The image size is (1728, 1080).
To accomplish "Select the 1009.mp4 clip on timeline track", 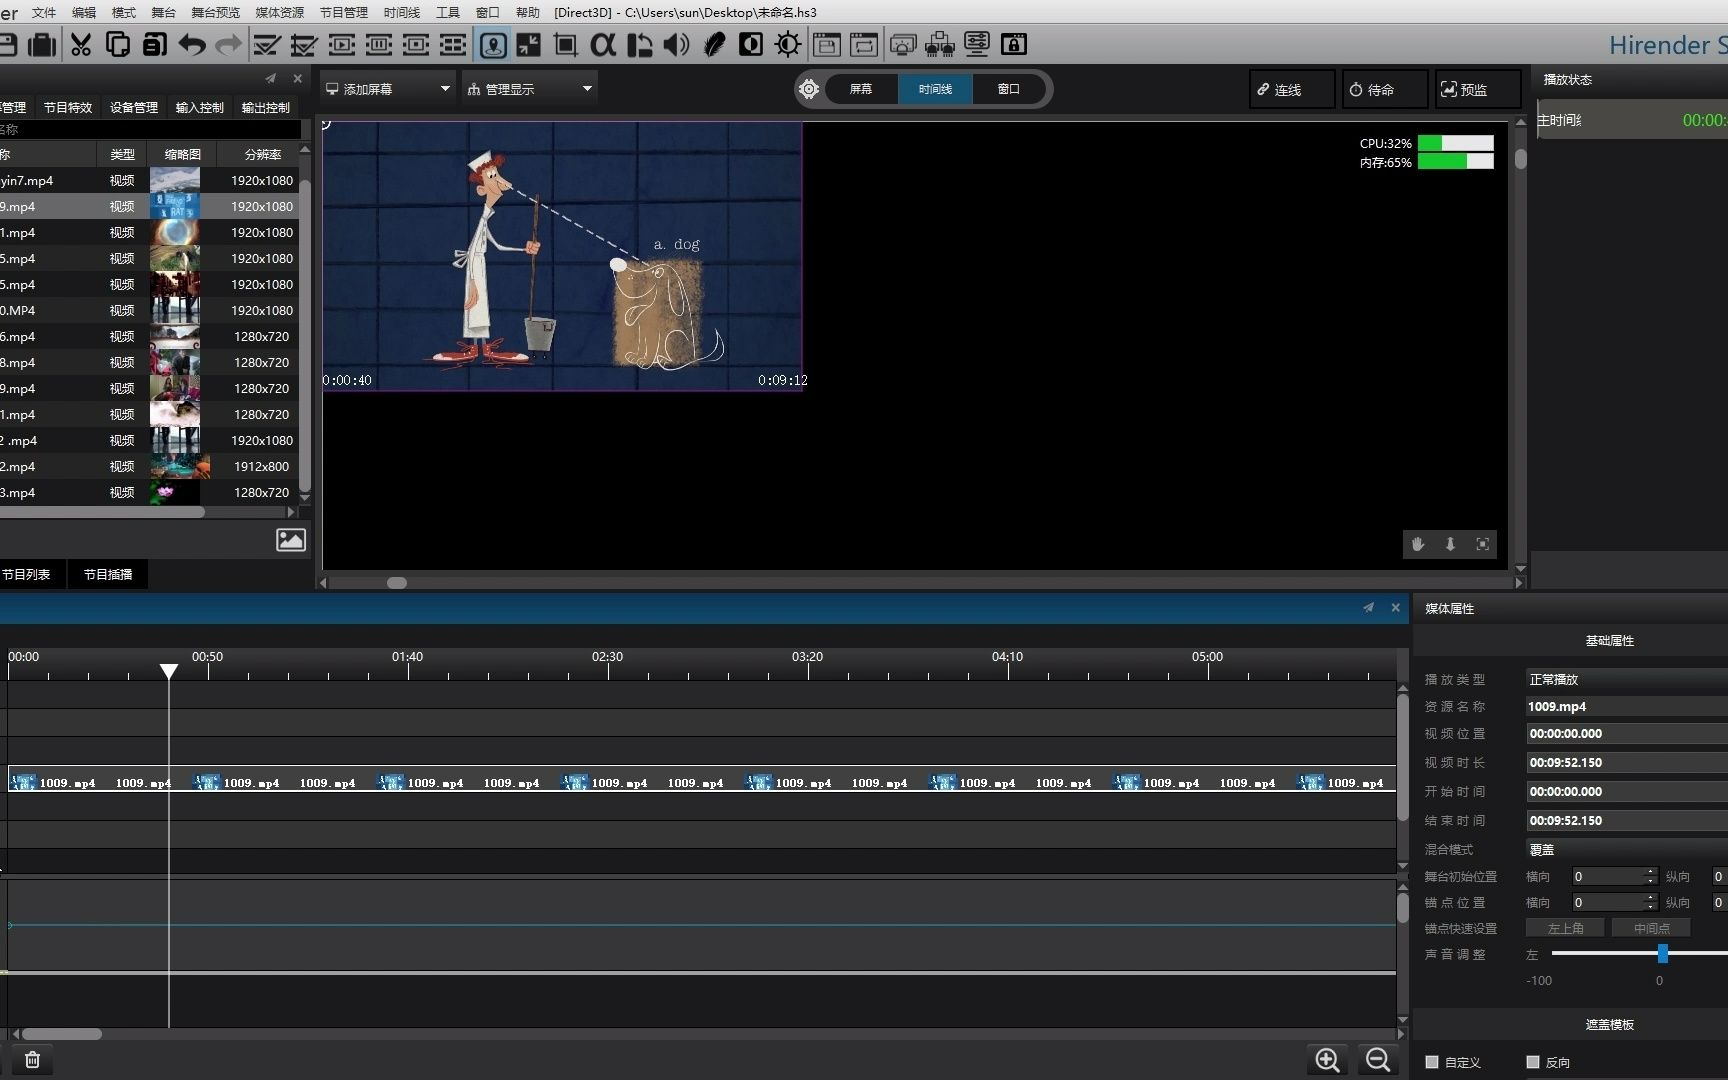I will coord(702,779).
